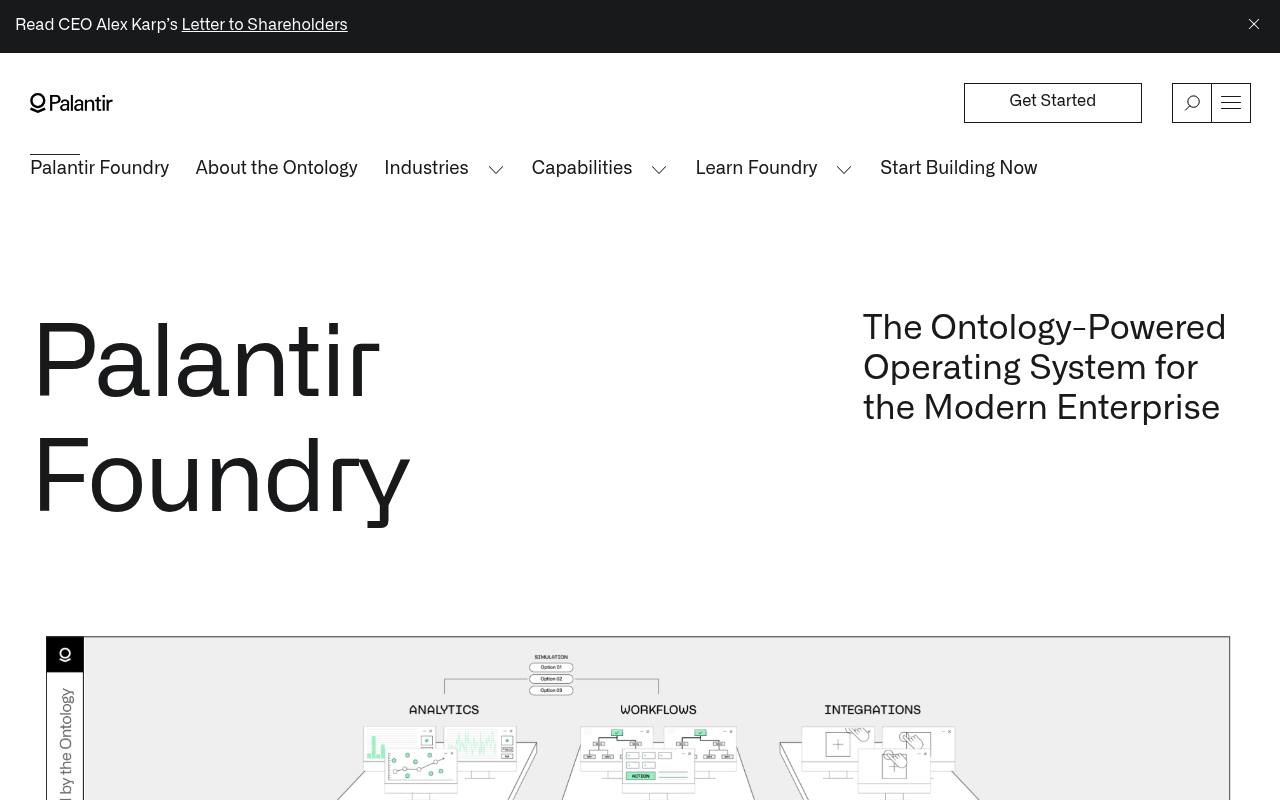Viewport: 1280px width, 800px height.
Task: Expand the Industries dropdown chevron
Action: [x=496, y=169]
